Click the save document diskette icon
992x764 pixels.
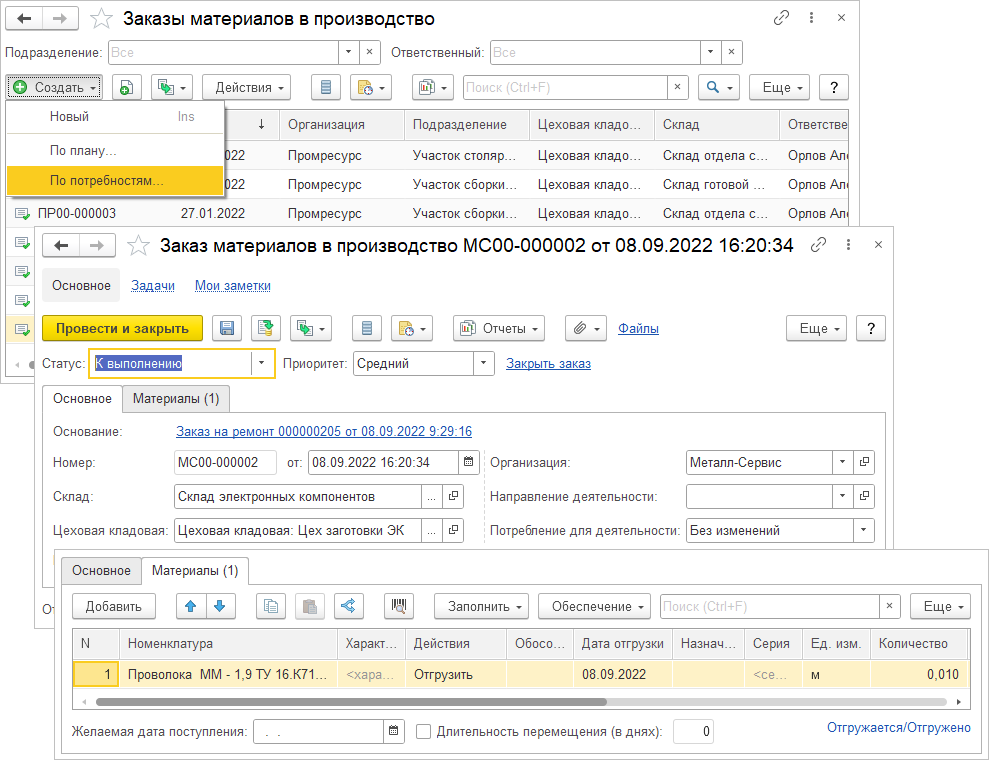click(x=227, y=328)
